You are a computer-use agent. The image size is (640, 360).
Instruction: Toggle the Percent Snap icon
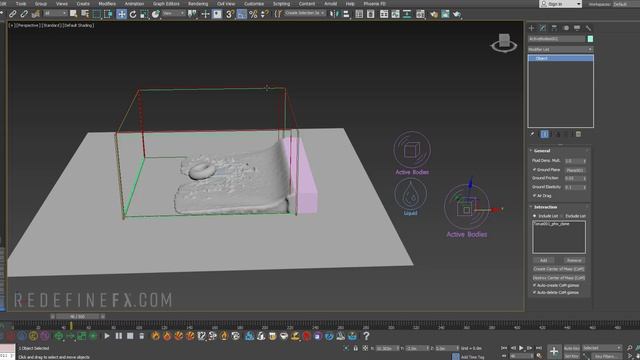(x=253, y=14)
